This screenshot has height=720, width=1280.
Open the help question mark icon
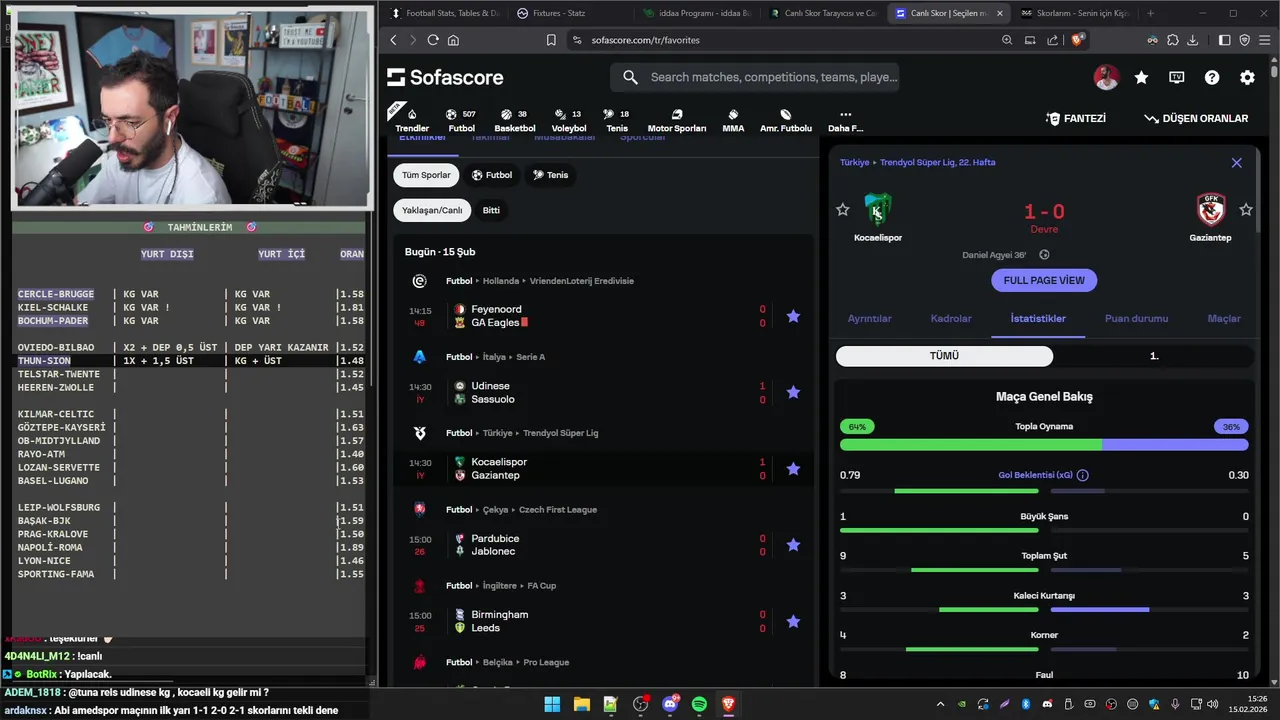click(1212, 77)
